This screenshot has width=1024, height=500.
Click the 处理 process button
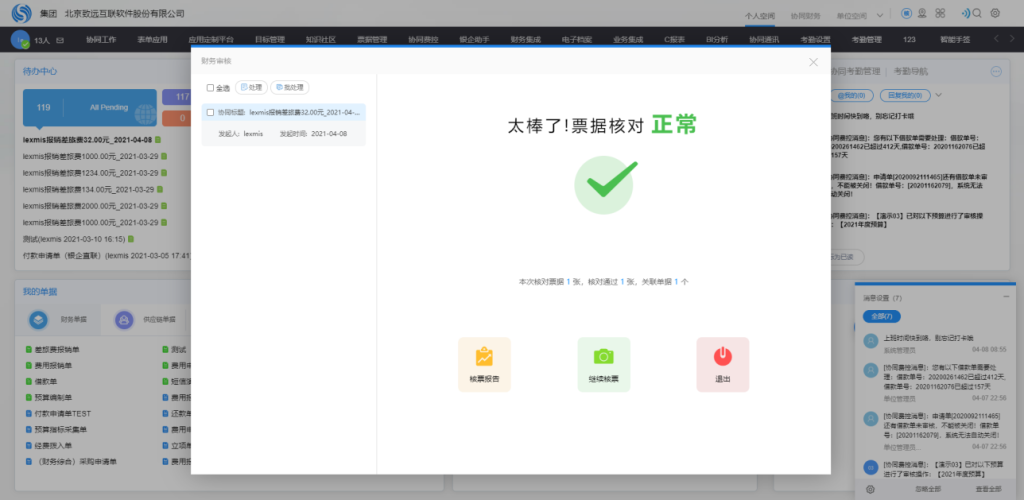(x=250, y=88)
